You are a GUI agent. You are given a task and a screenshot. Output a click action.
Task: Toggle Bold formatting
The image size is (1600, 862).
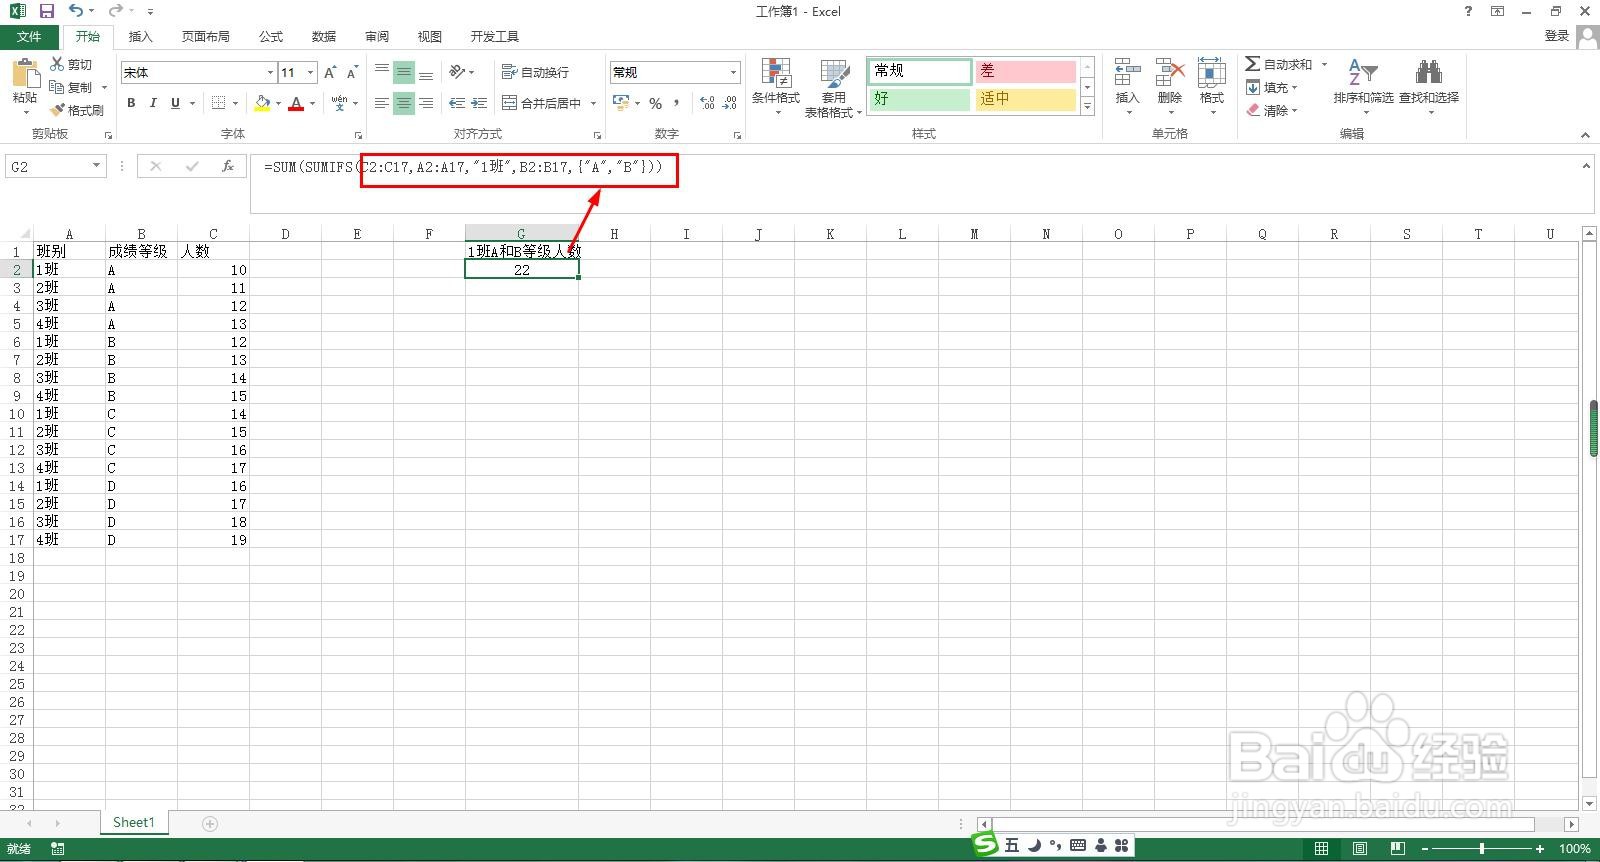131,103
